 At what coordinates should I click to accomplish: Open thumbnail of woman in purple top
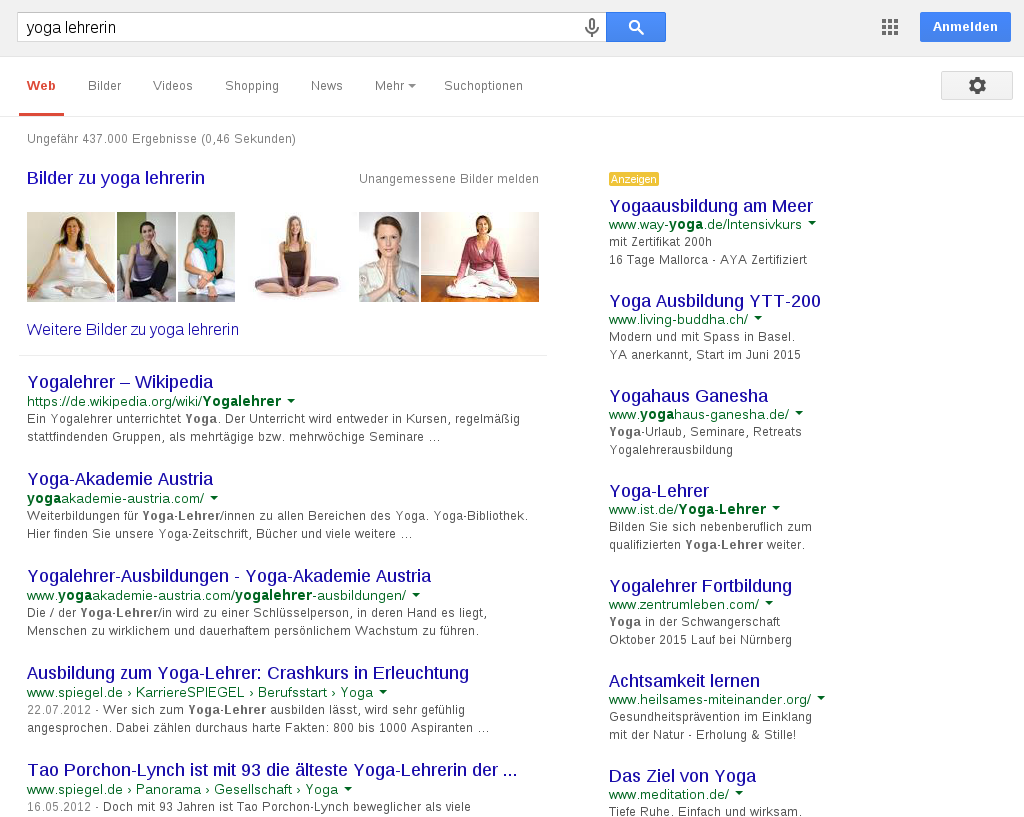click(146, 257)
